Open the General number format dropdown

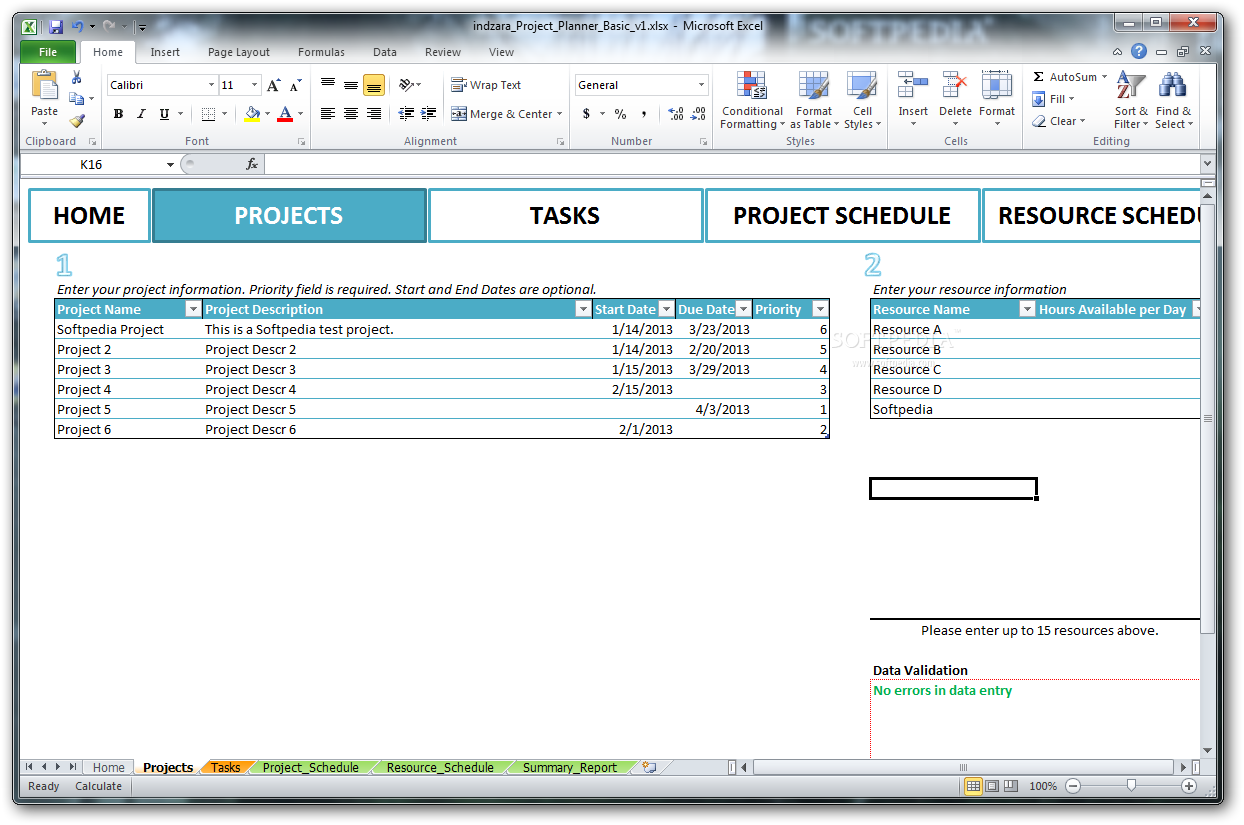[701, 85]
